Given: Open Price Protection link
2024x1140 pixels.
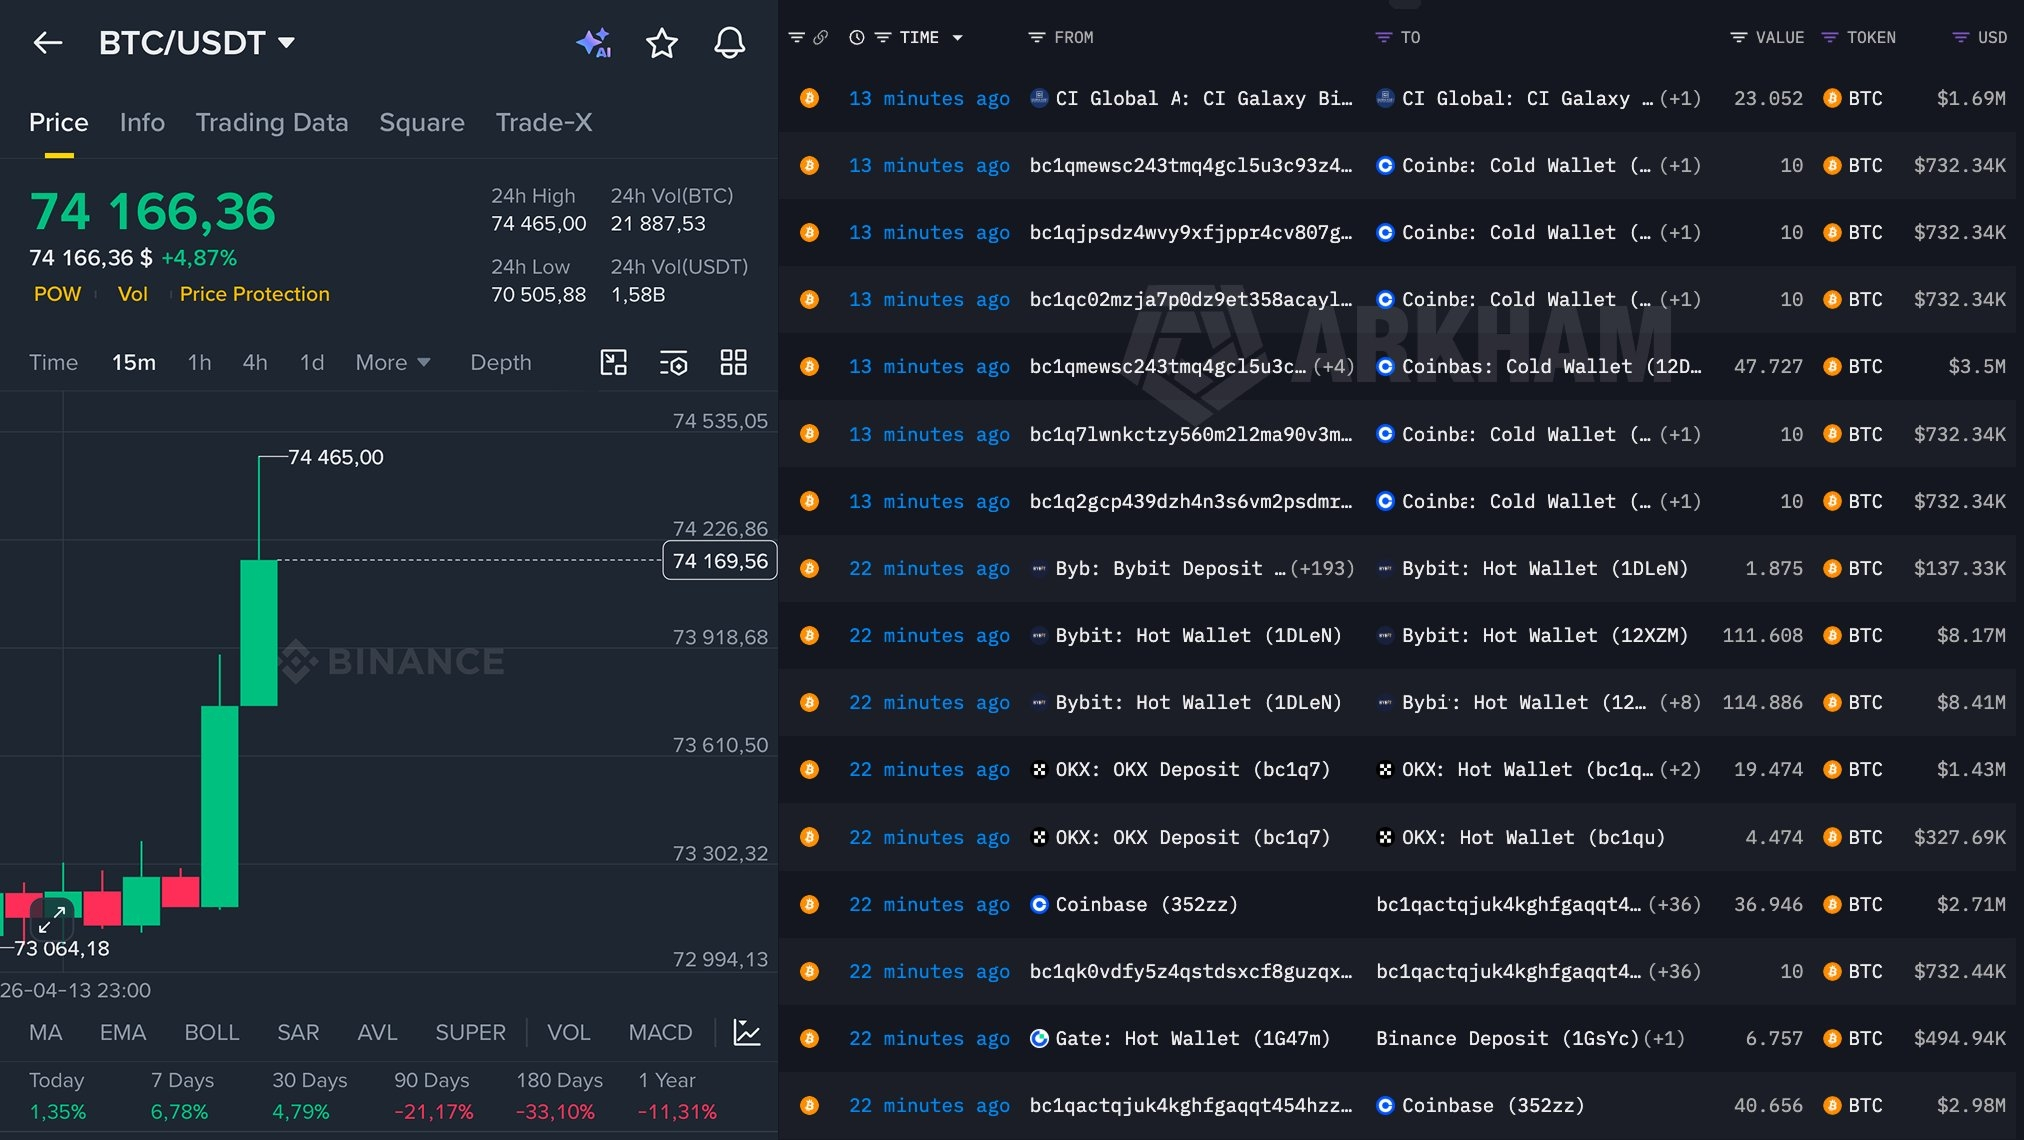Looking at the screenshot, I should pos(254,294).
